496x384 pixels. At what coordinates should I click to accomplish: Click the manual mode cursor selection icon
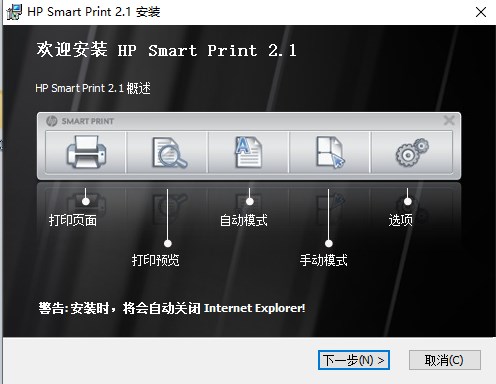click(x=330, y=152)
